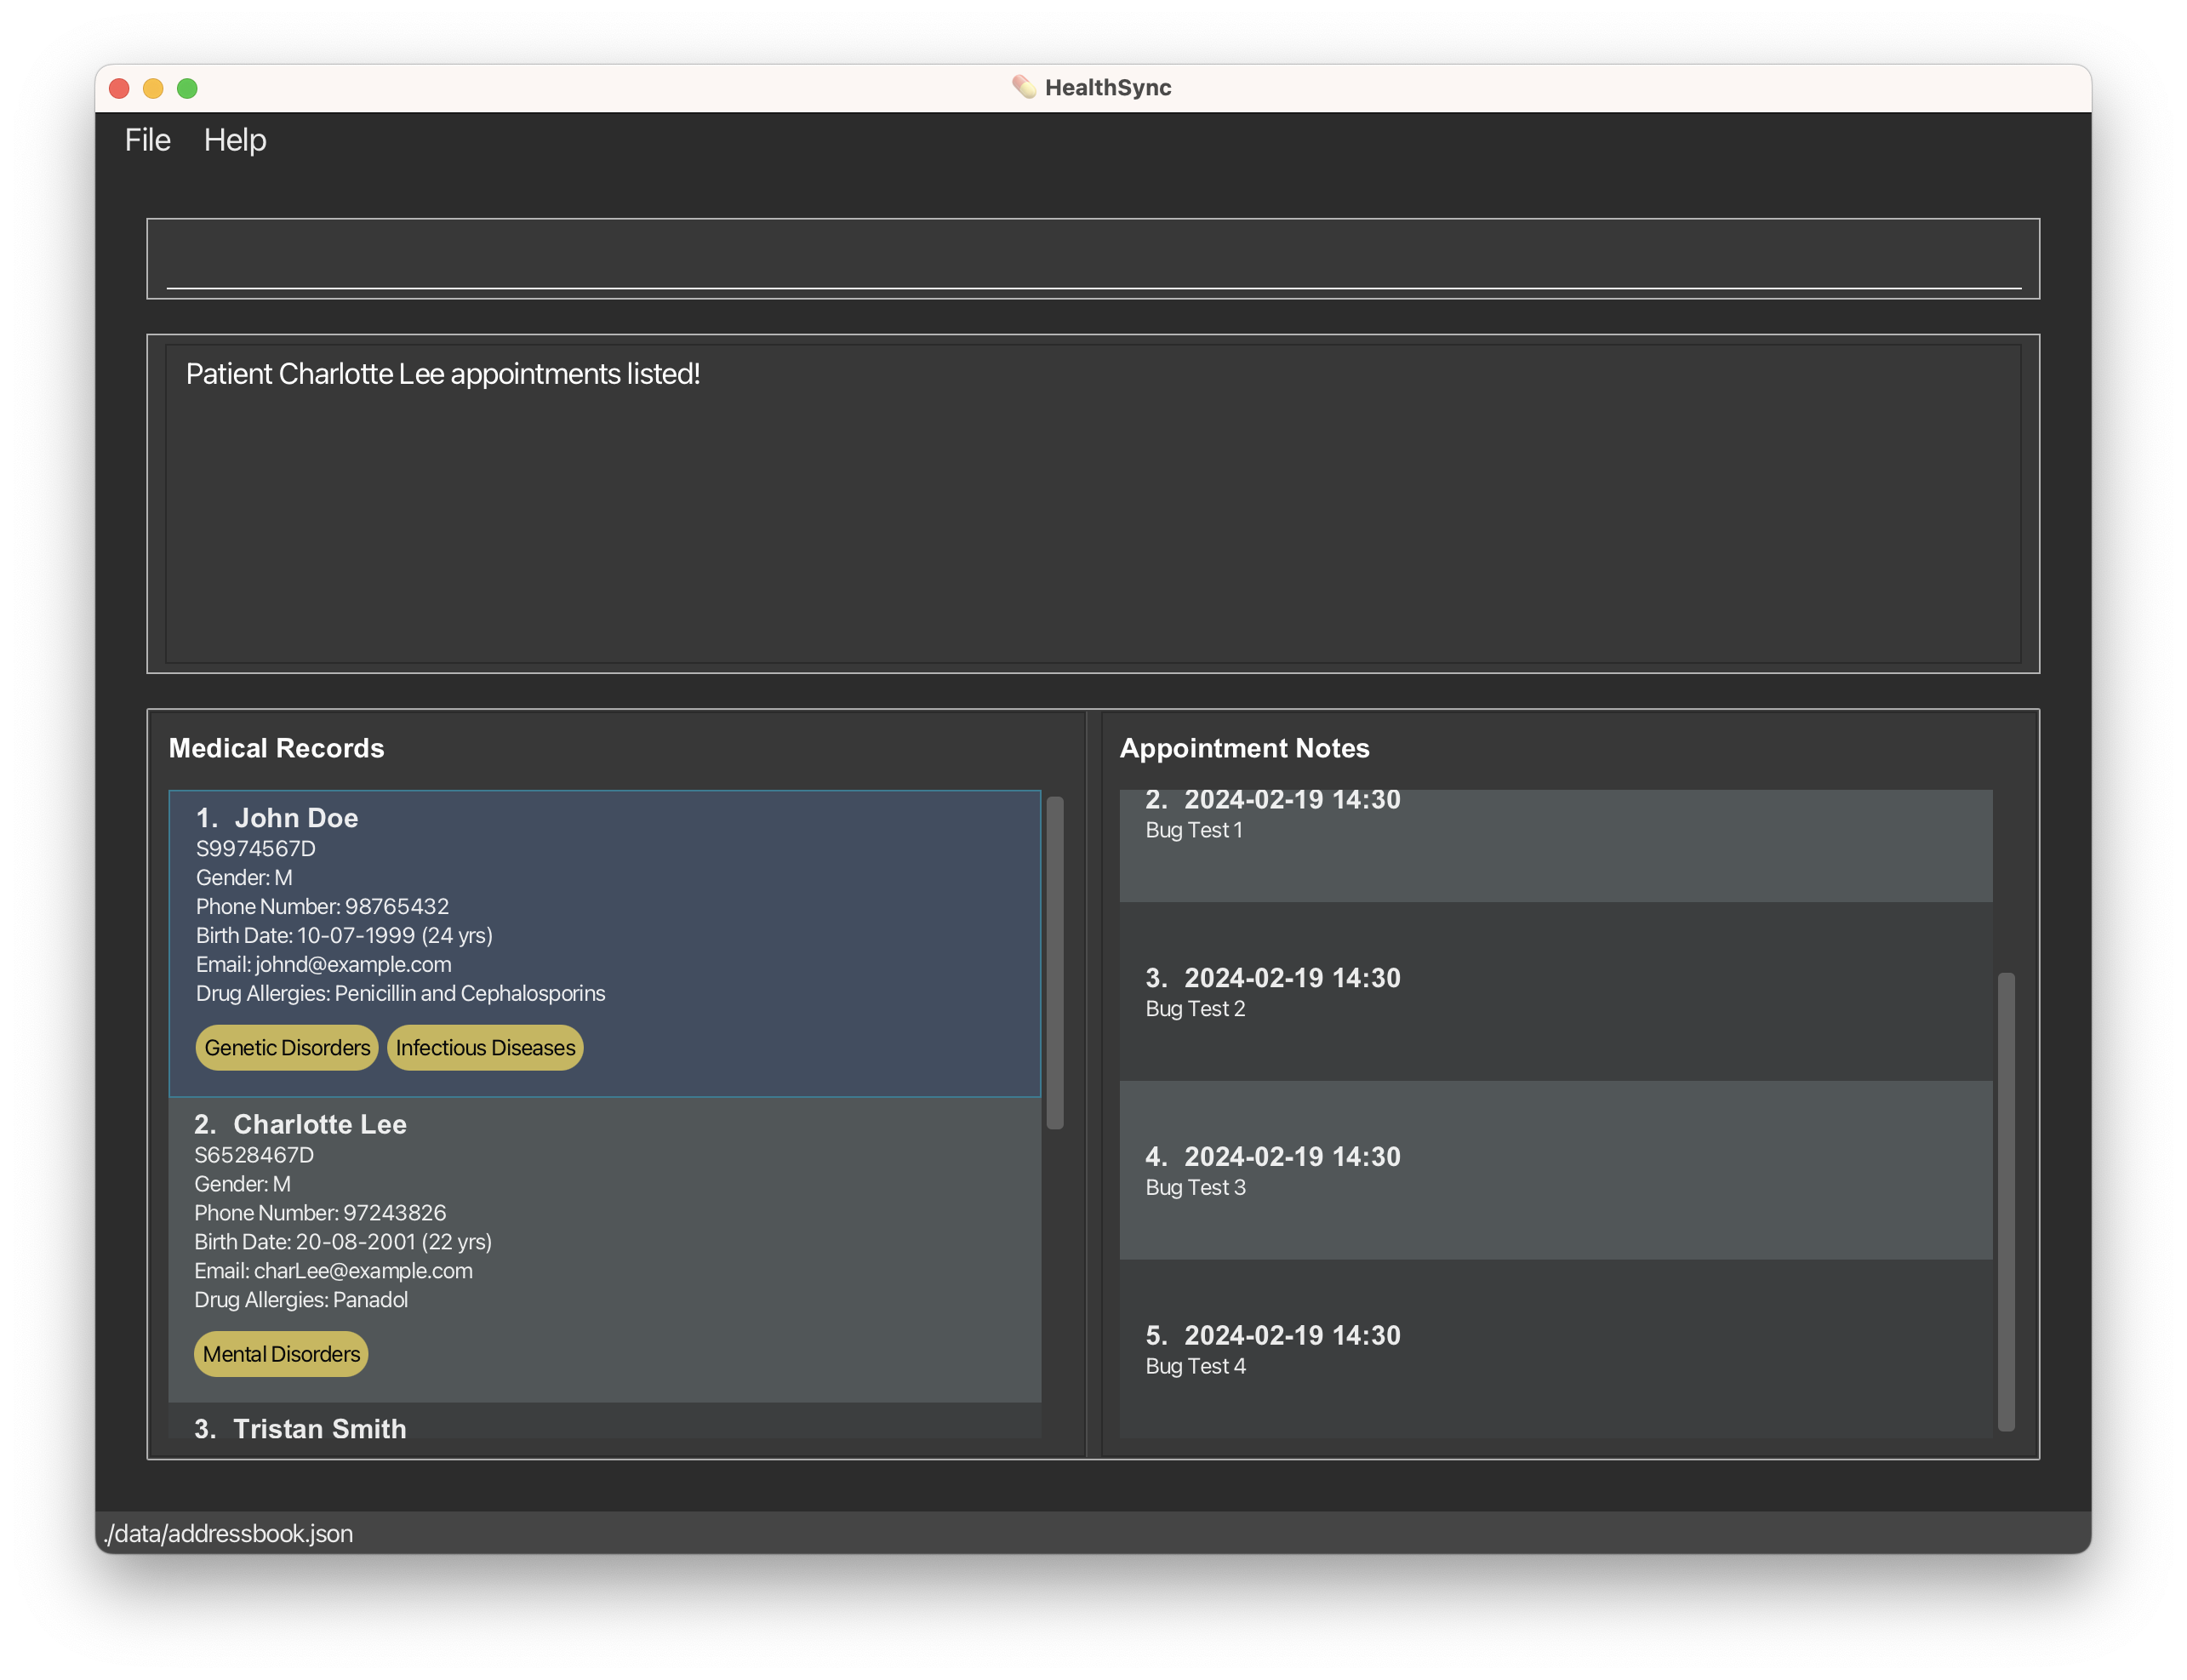2187x1680 pixels.
Task: Click the Medical Records list scrollbar
Action: (1054, 962)
